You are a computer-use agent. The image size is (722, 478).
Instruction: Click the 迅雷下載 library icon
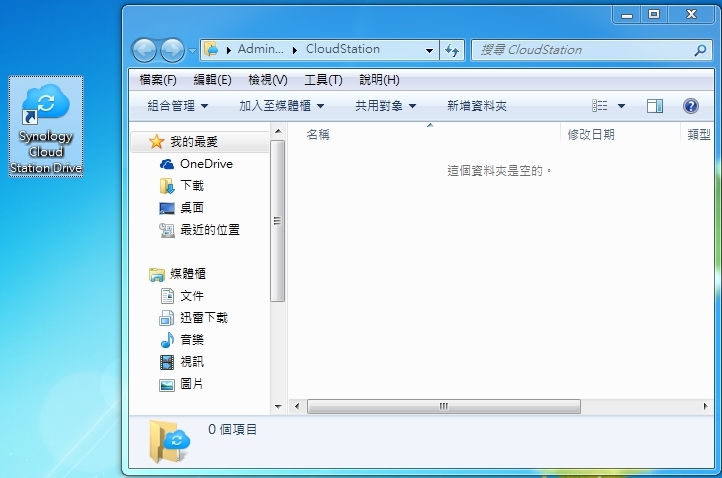167,318
